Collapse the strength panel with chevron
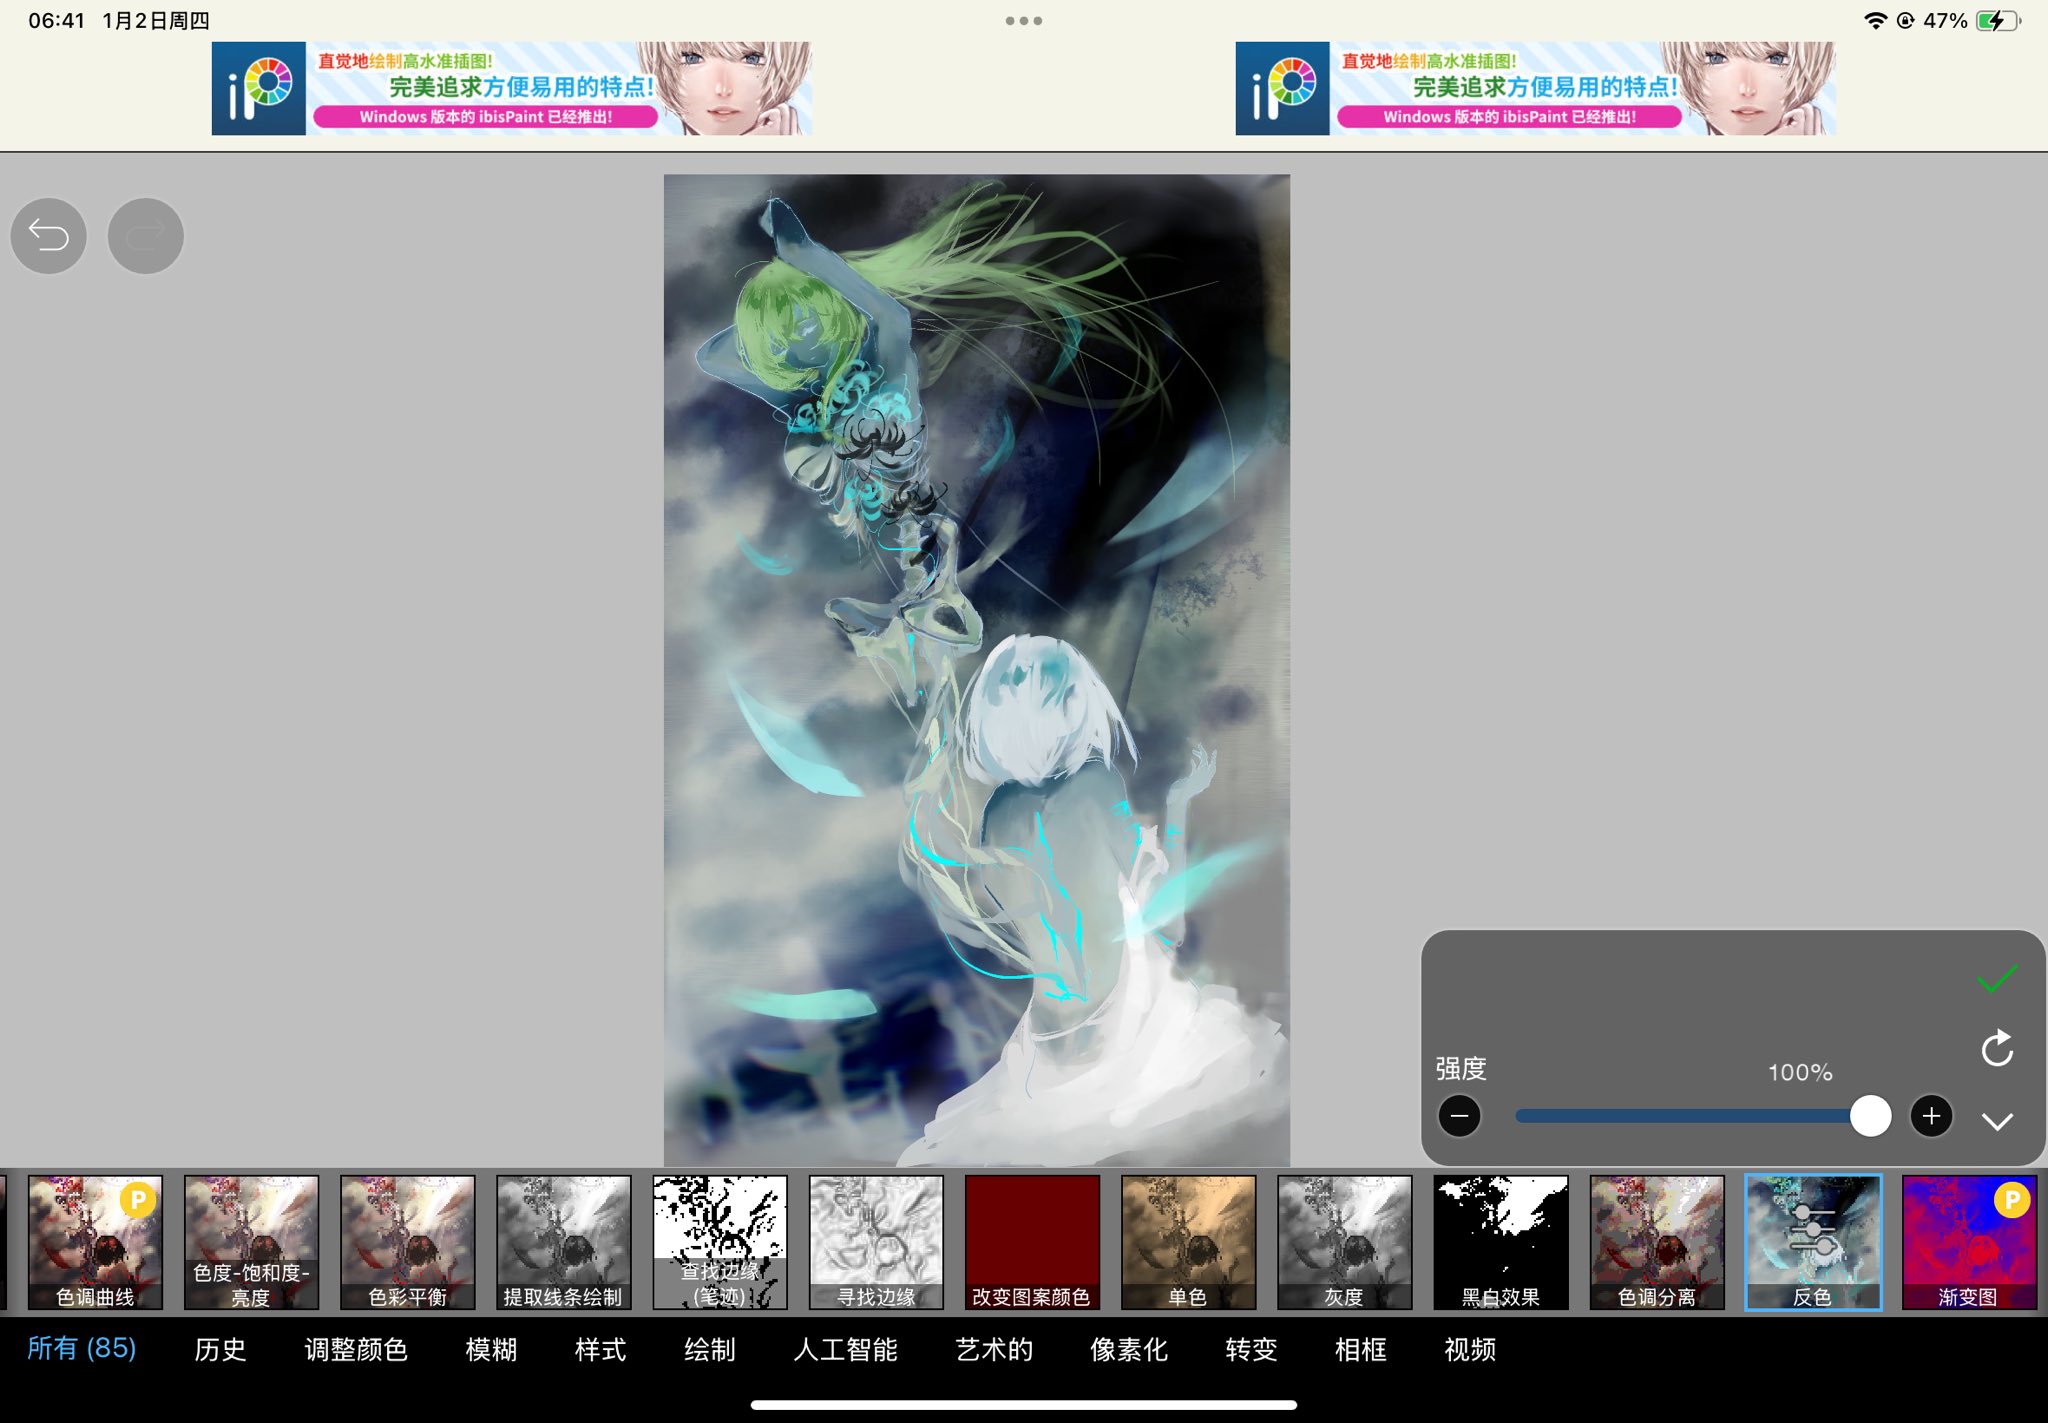2048x1423 pixels. (1996, 1121)
